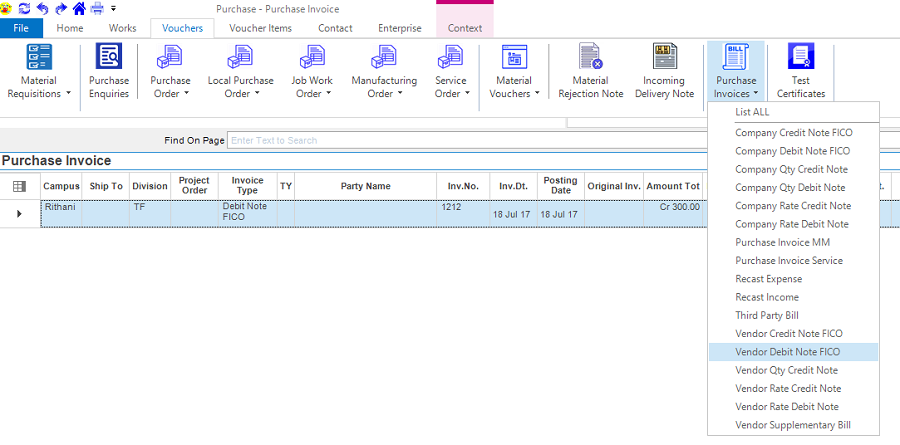Image resolution: width=900 pixels, height=445 pixels.
Task: Click the Party Name column header
Action: coord(365,186)
